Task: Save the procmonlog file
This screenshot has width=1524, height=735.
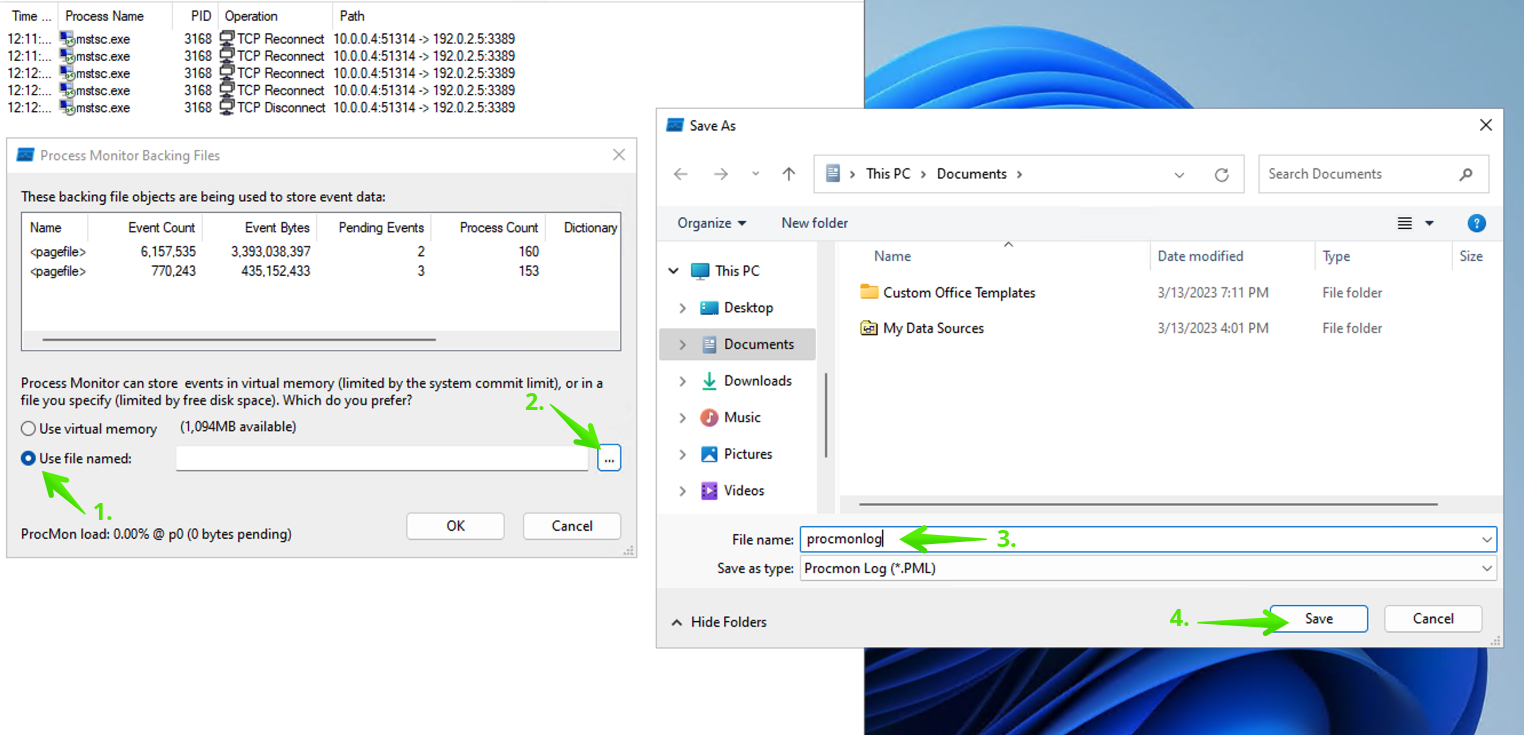Action: pos(1318,619)
